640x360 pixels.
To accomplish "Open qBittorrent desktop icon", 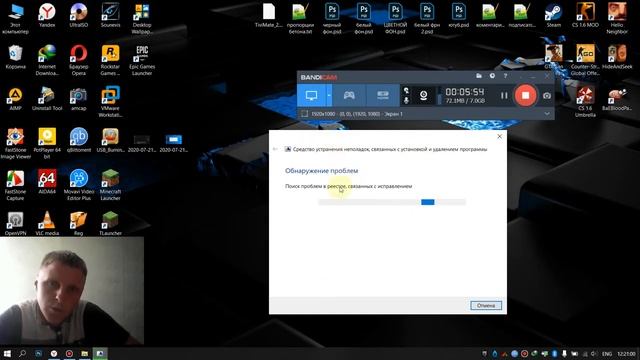I will 78,140.
